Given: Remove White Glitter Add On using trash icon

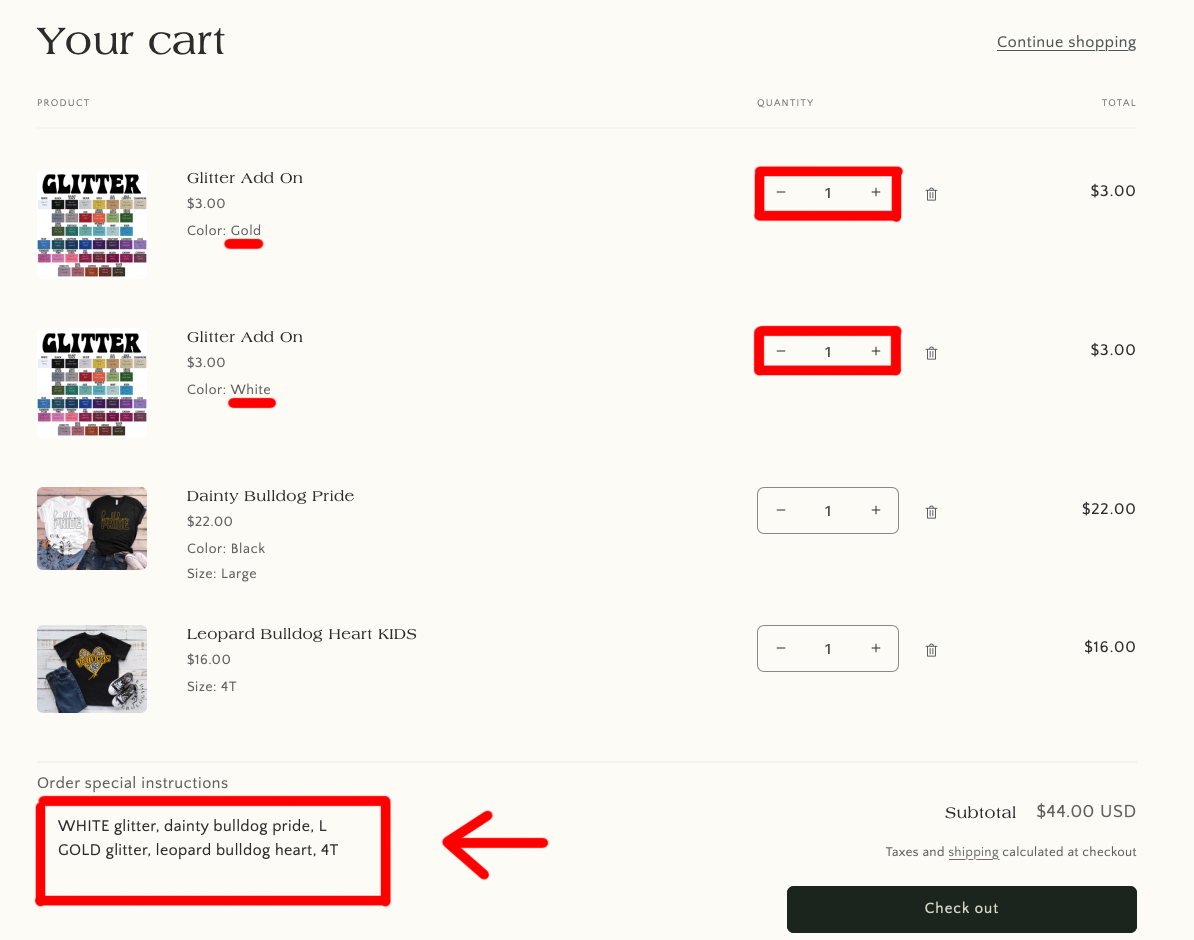Looking at the screenshot, I should (x=931, y=353).
